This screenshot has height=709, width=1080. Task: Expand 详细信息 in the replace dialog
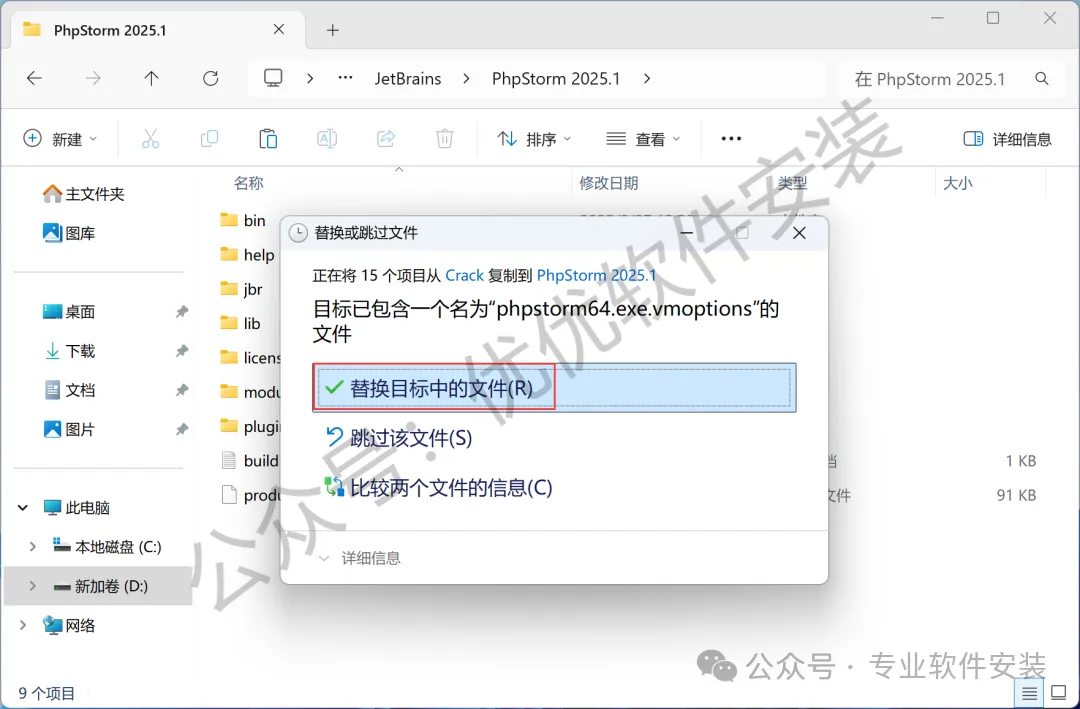tap(360, 558)
